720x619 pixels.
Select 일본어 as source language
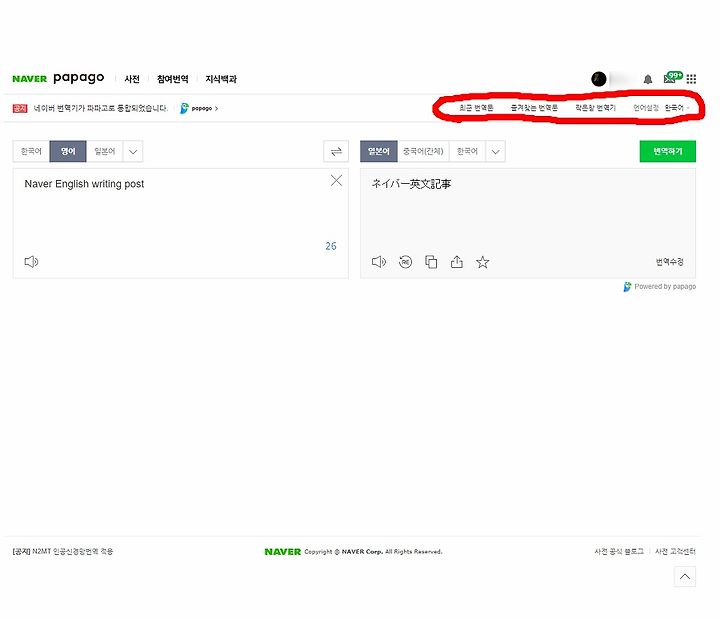click(x=105, y=151)
